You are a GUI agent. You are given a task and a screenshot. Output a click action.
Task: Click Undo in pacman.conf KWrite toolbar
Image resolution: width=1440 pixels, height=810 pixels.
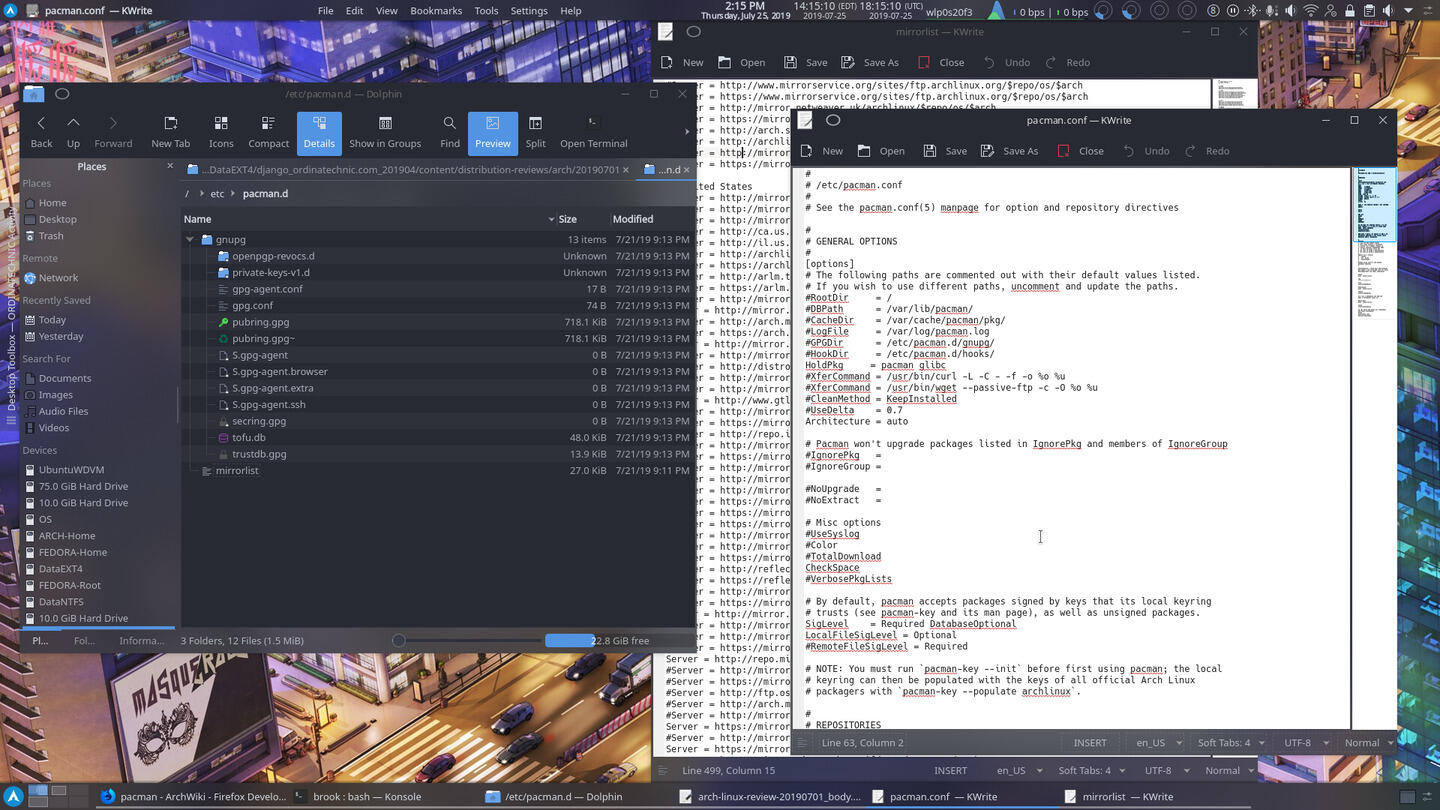1146,151
